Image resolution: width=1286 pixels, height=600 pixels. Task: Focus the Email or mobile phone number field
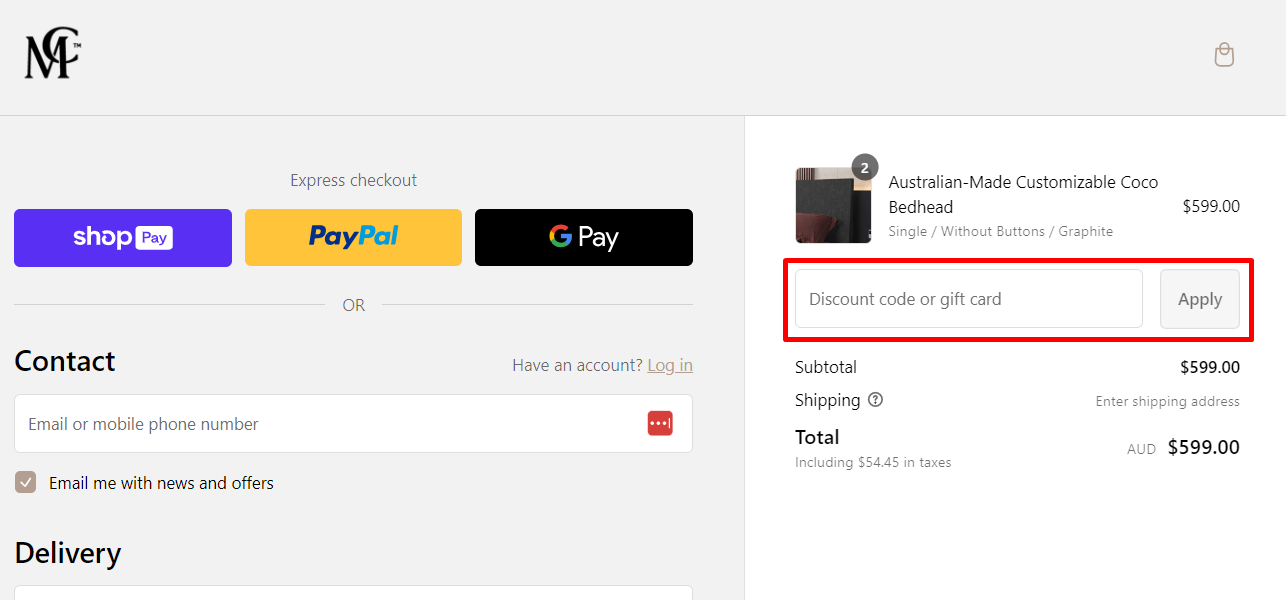click(x=353, y=424)
